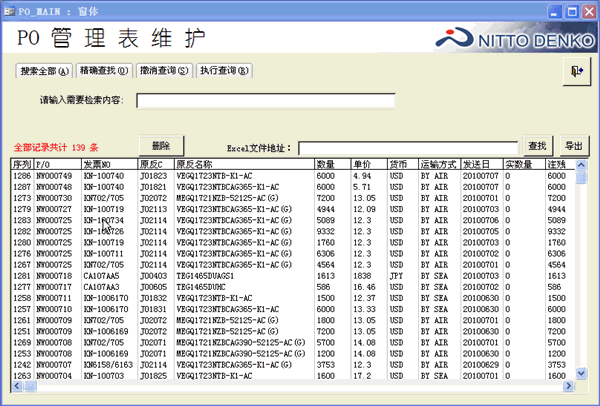Select row with sequence 1267
Screen dimensions: 600x406
click(293, 265)
